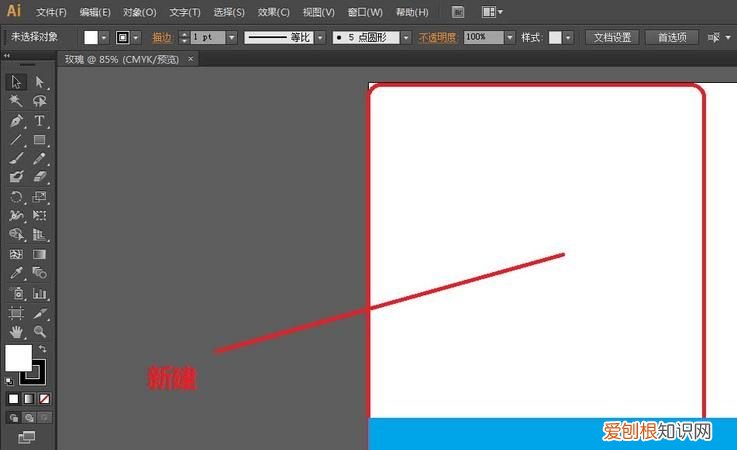Screen dimensions: 737x450
Task: Select the Rectangle tool
Action: click(39, 140)
